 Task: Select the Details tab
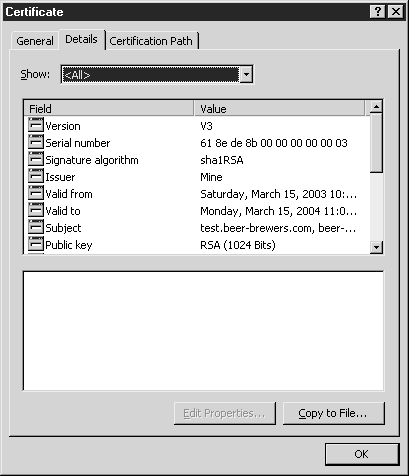point(81,39)
